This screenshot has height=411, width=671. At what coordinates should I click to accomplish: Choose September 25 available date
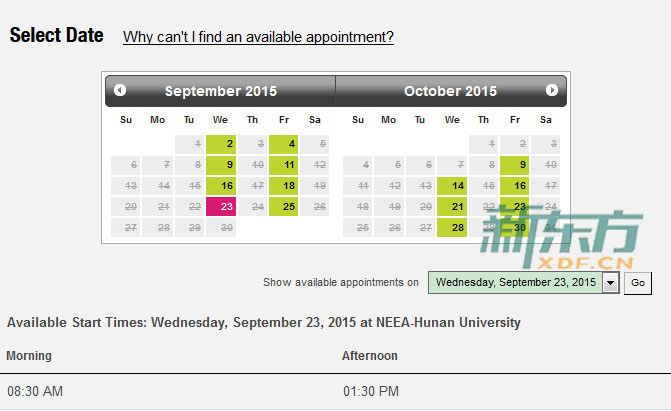click(x=283, y=207)
